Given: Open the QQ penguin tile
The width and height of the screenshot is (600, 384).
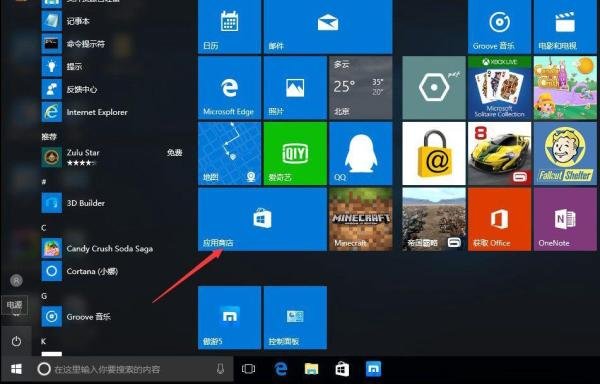Looking at the screenshot, I should coord(361,153).
